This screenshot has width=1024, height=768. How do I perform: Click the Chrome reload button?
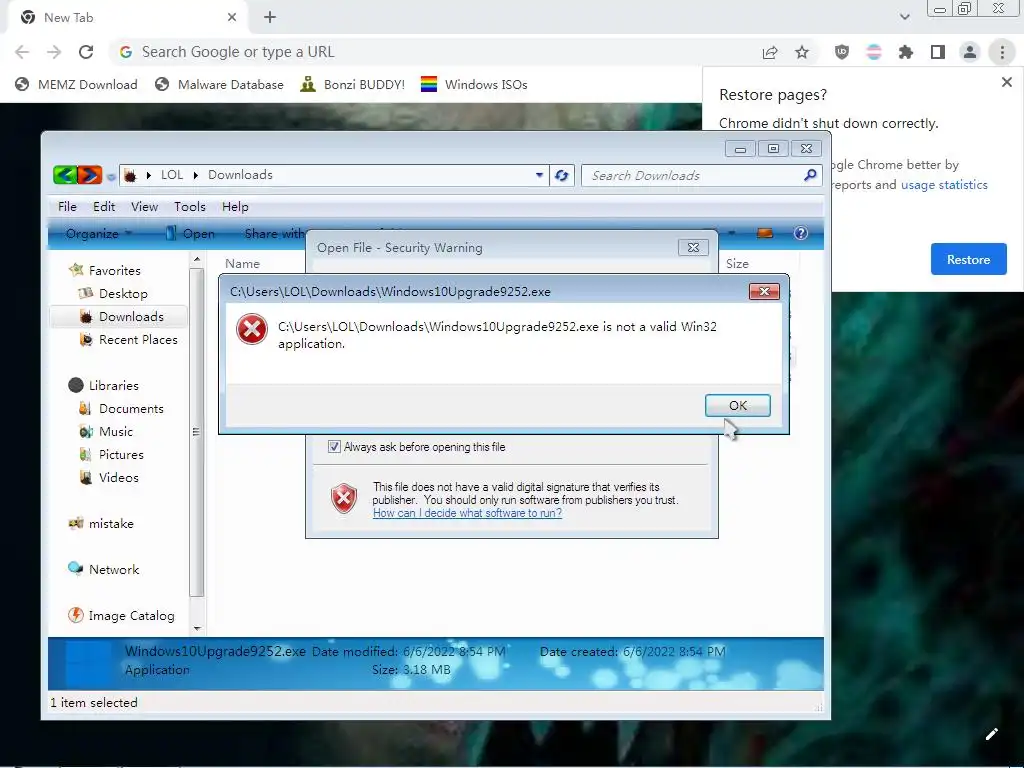[x=86, y=52]
